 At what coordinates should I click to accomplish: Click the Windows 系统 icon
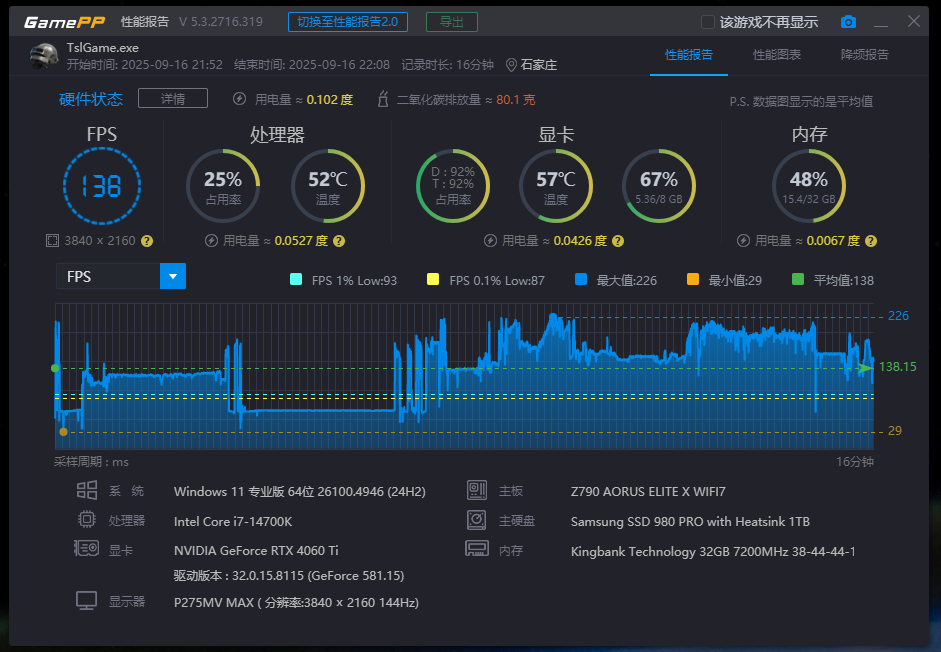pos(87,490)
